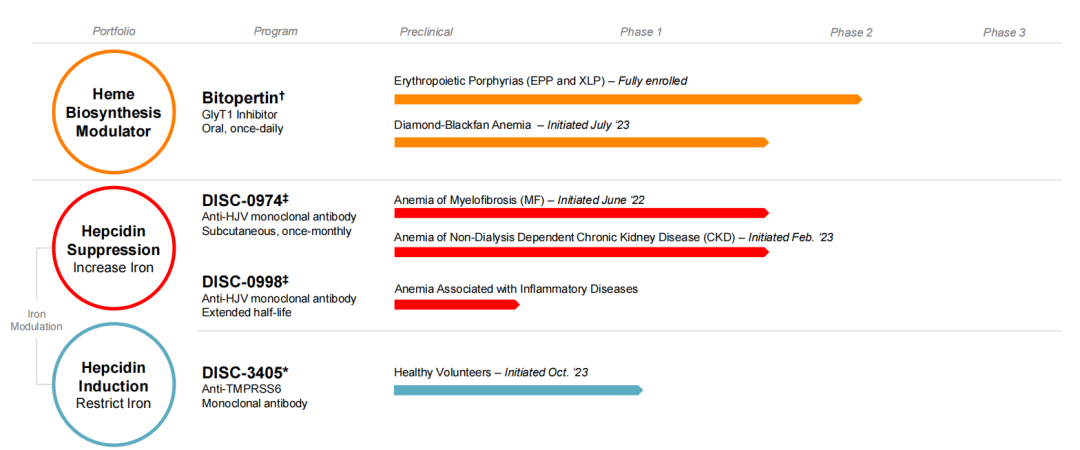Click the Inflammatory Diseases short red bar
The image size is (1080, 450).
456,304
